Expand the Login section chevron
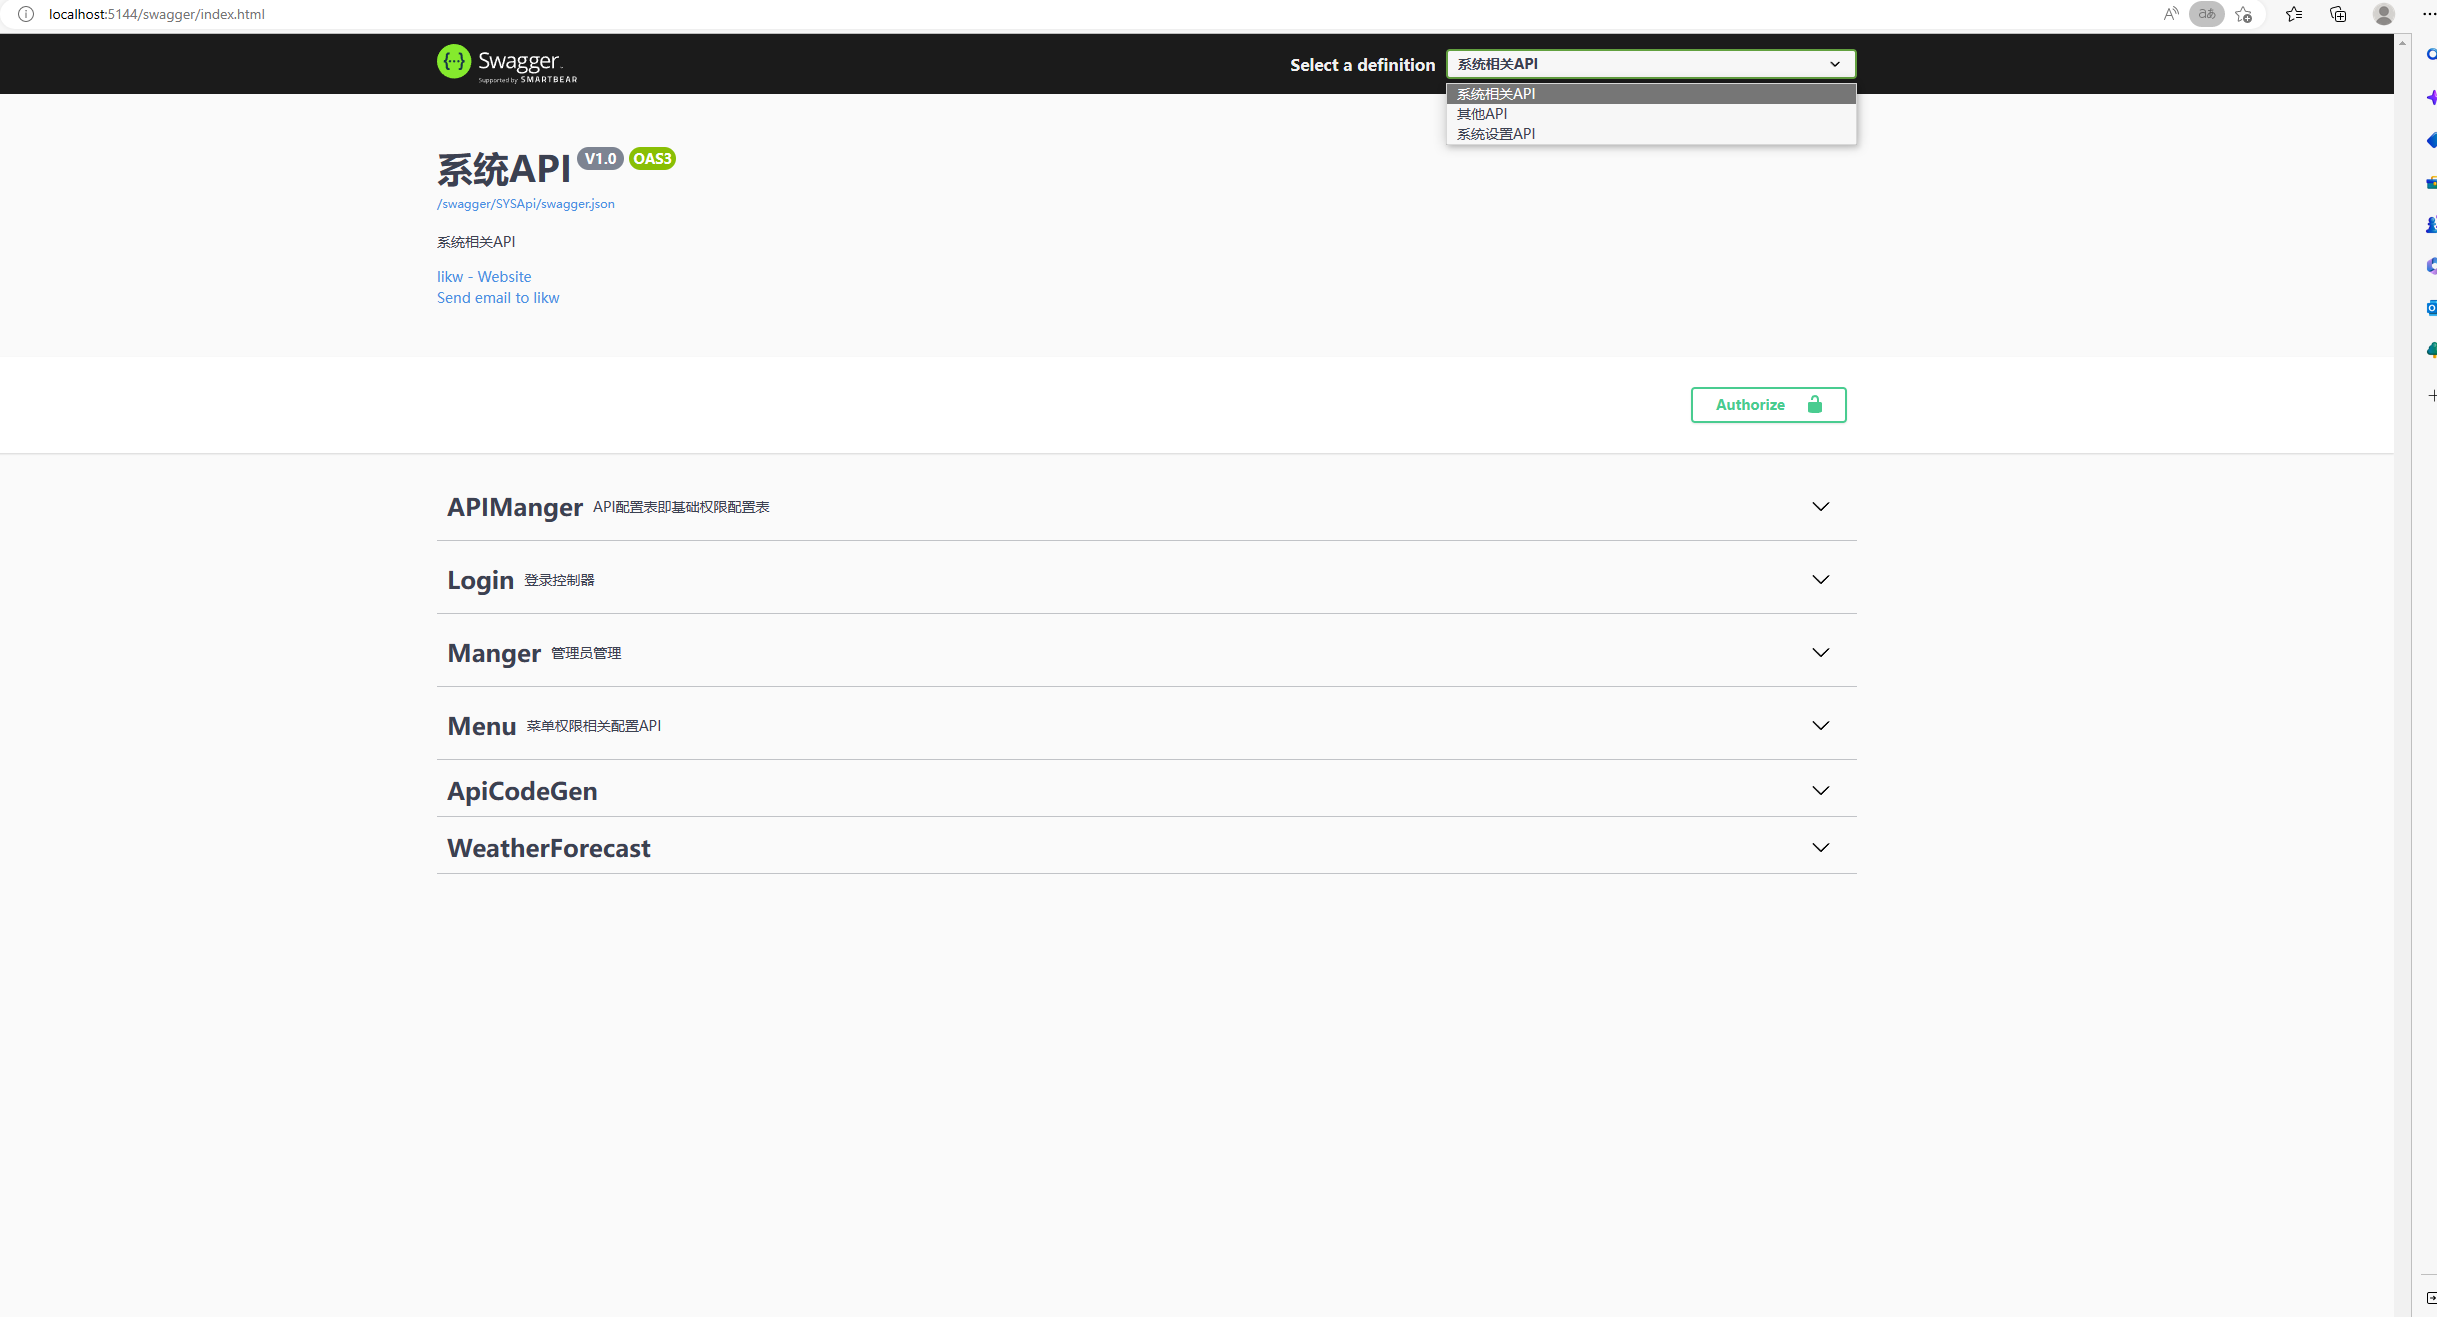The image size is (2437, 1317). coord(1820,580)
